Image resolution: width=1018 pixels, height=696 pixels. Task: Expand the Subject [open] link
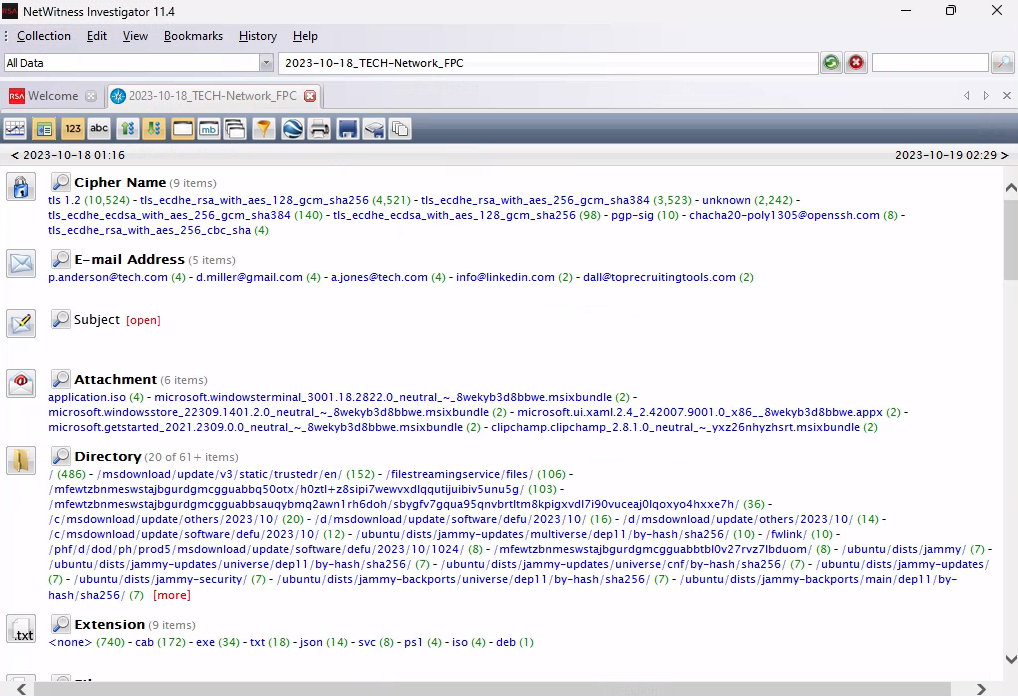tap(143, 320)
